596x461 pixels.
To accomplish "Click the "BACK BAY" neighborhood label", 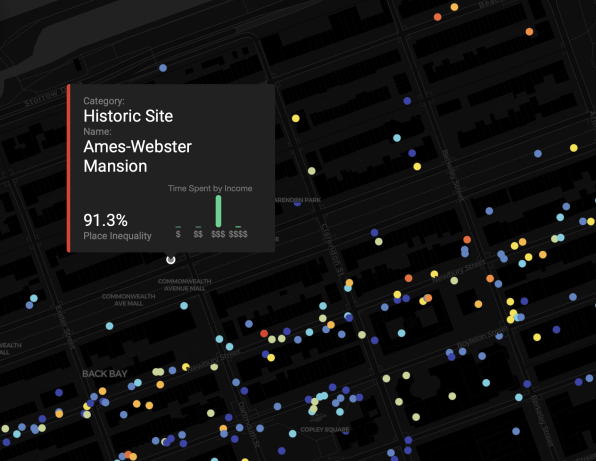I will (x=105, y=374).
